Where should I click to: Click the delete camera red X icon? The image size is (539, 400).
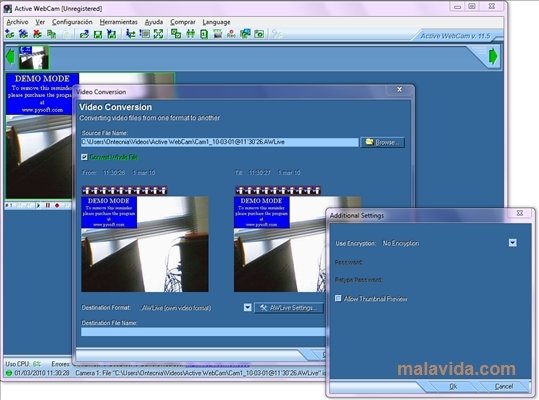click(37, 34)
